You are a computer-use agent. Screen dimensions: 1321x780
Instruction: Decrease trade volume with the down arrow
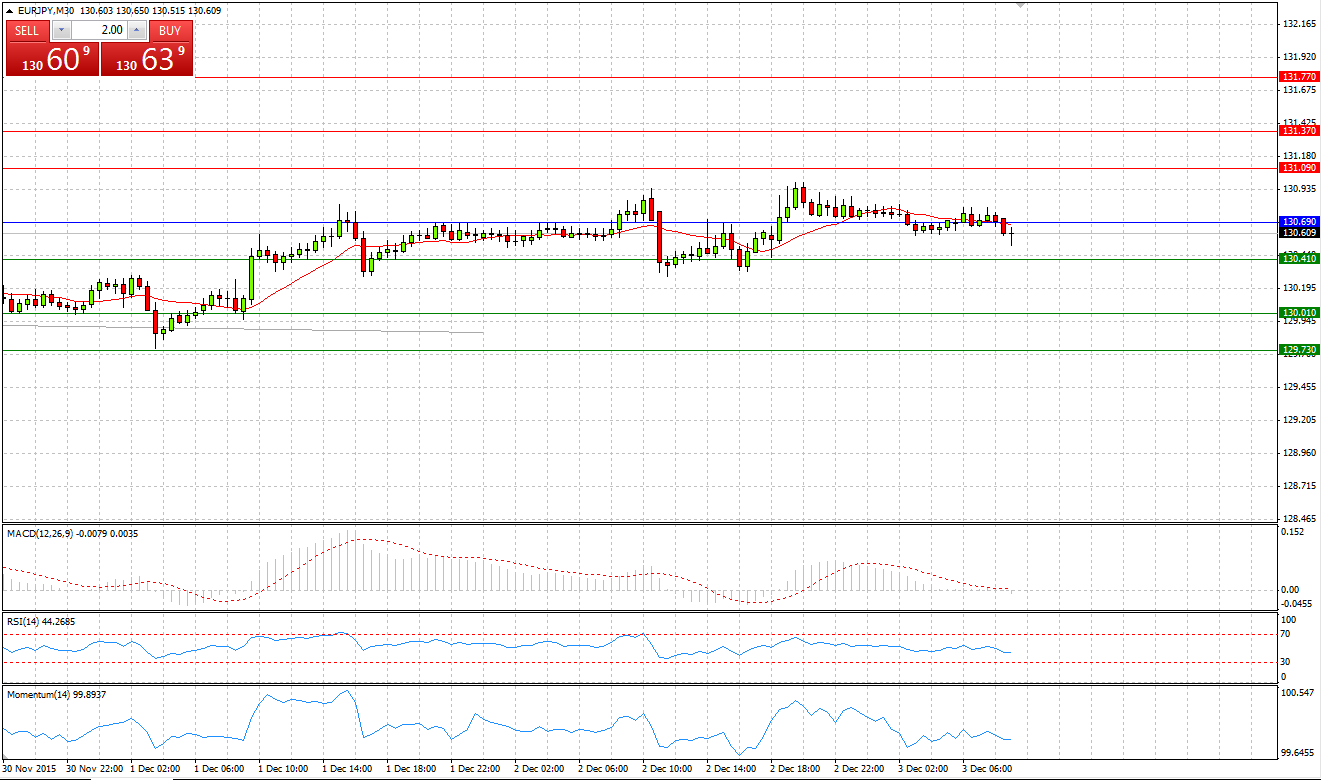point(60,30)
